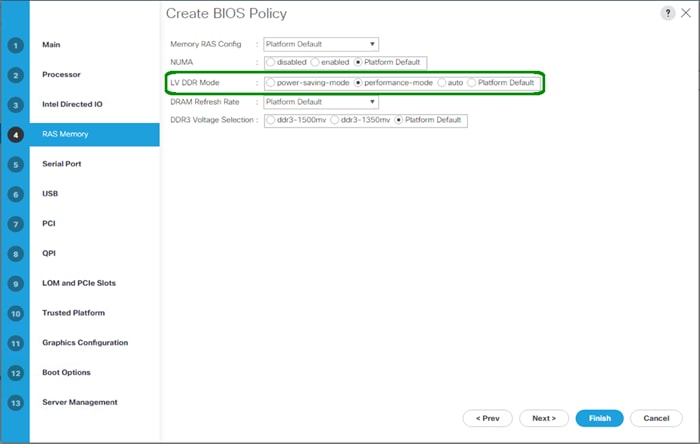Image resolution: width=700 pixels, height=444 pixels.
Task: Select ddr3-1500mv voltage option
Action: point(271,120)
